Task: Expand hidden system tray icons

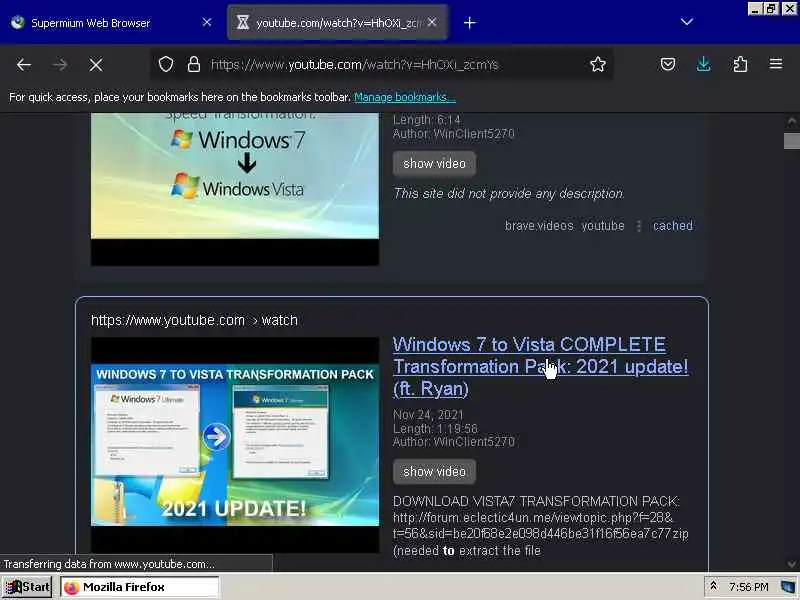Action: tap(713, 586)
